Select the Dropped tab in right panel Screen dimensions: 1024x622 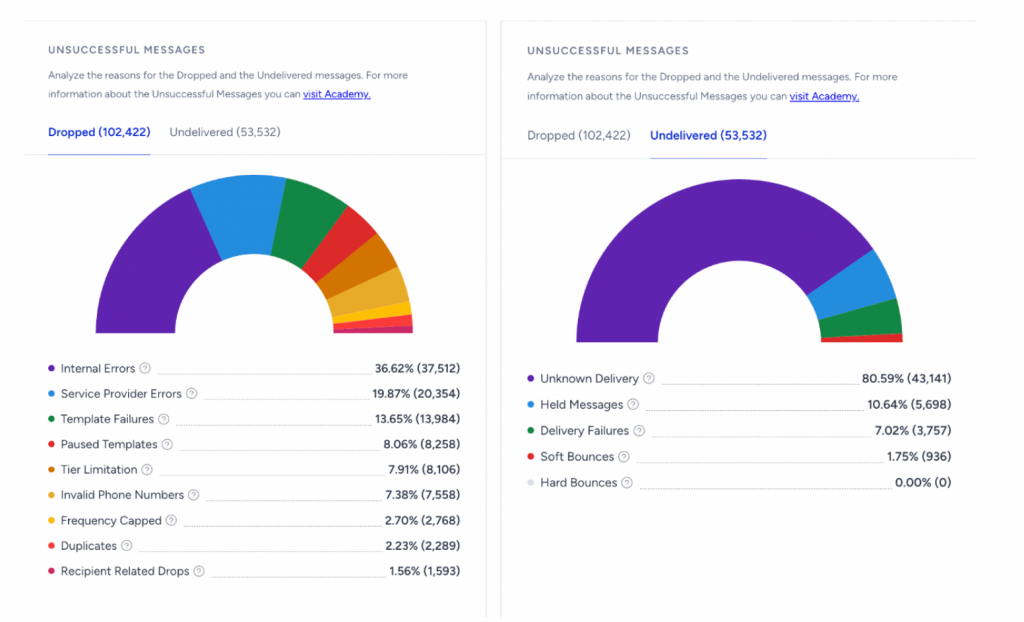579,135
